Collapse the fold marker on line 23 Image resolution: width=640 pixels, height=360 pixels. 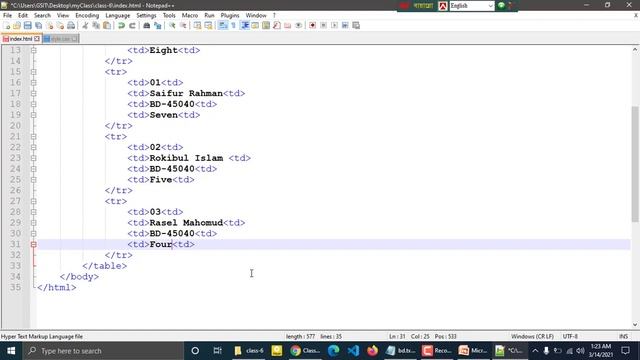tap(33, 158)
